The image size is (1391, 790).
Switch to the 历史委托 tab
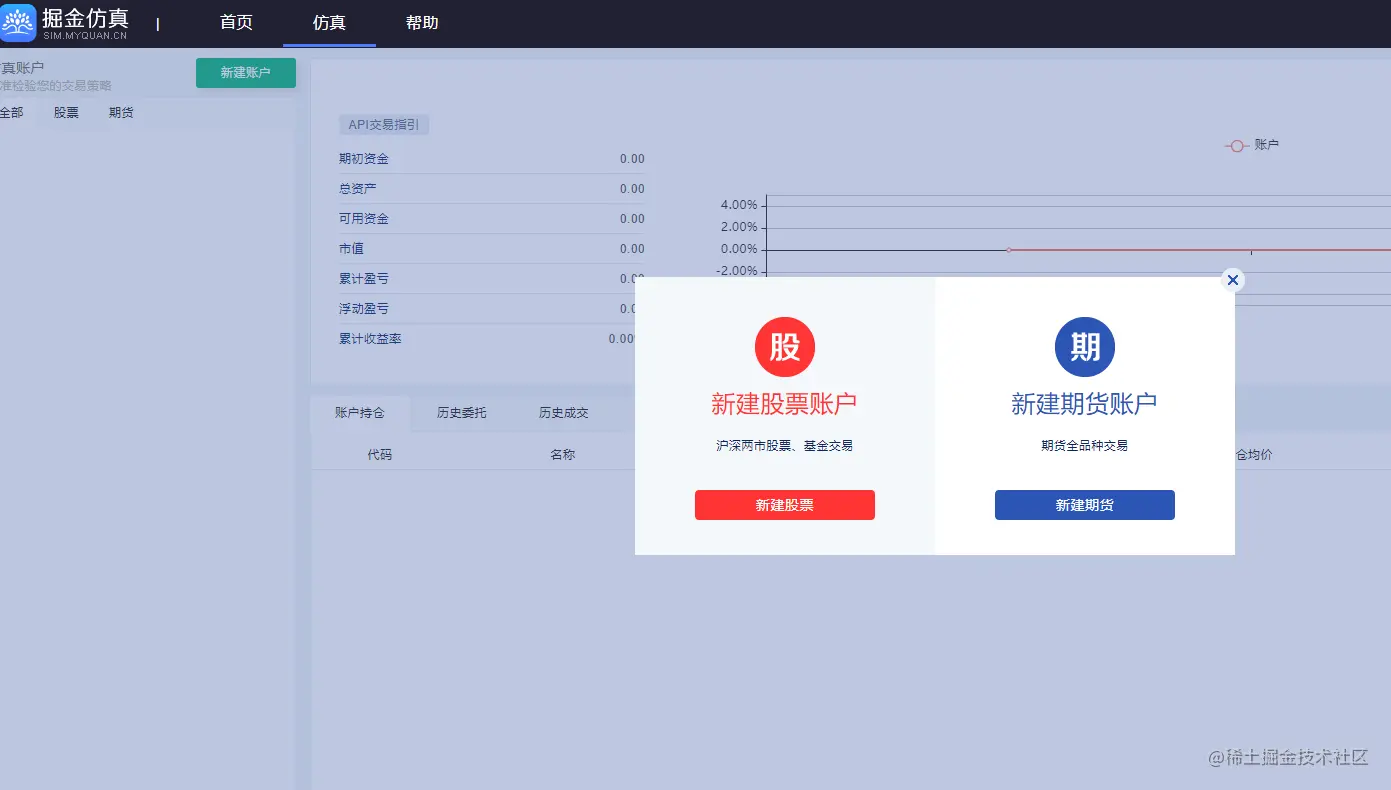click(462, 412)
